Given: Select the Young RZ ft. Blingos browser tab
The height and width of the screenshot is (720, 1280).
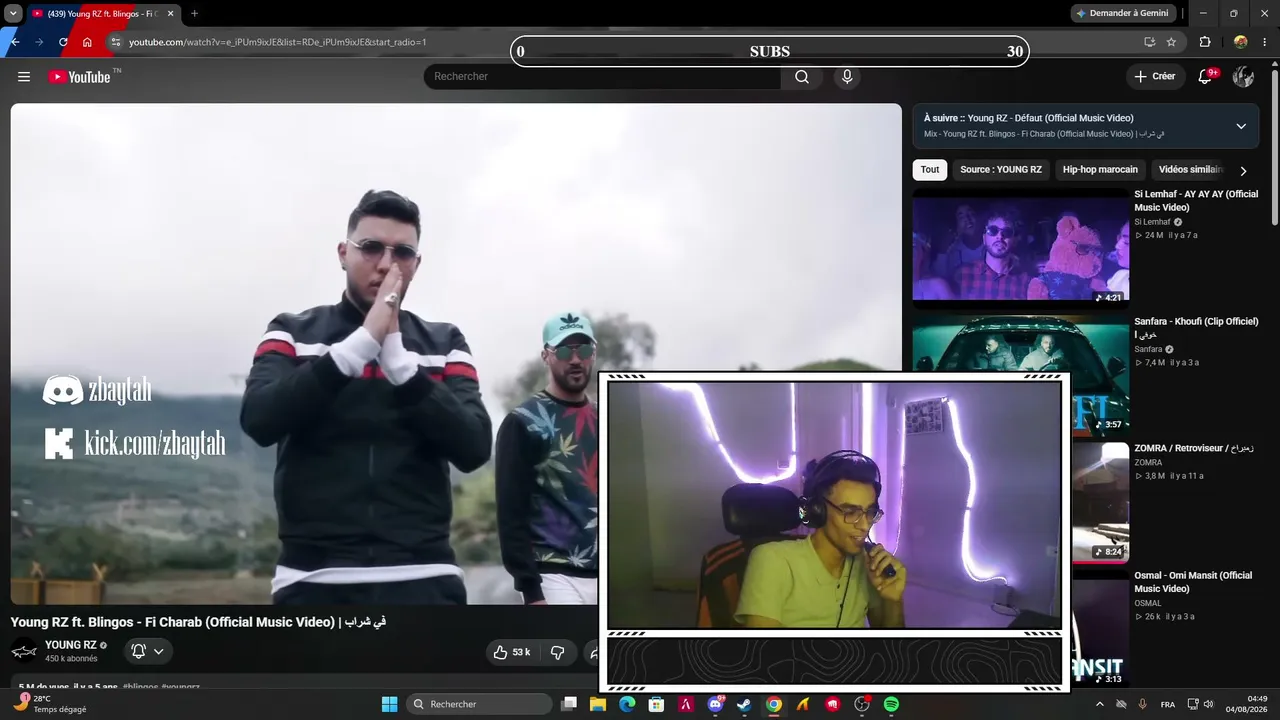Looking at the screenshot, I should (102, 13).
